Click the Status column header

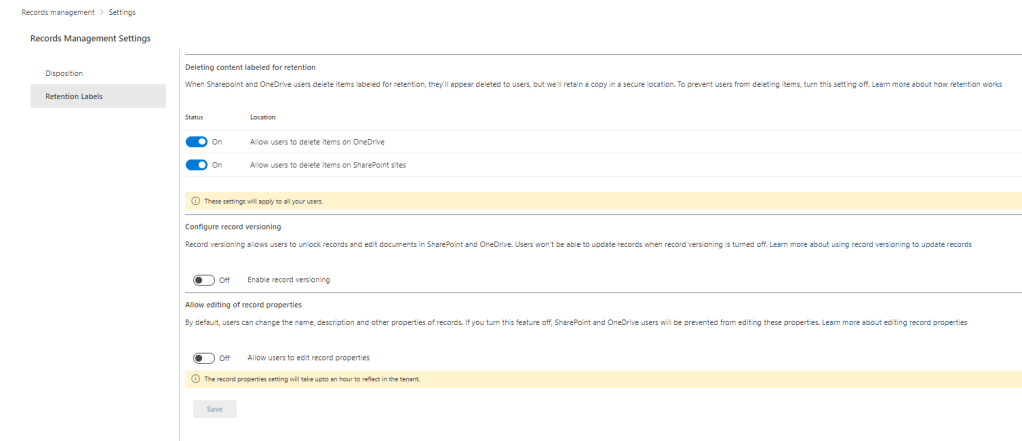pos(195,118)
